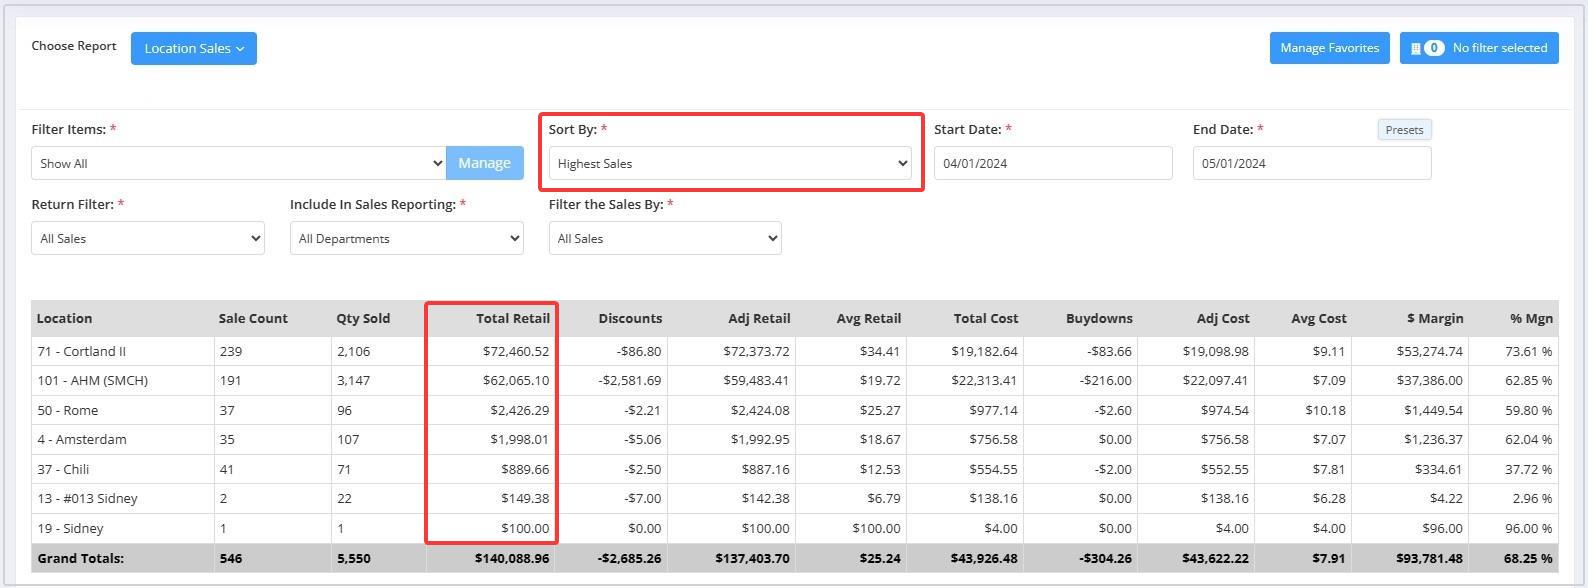Click the $10.18 Avg Cost value
1588x588 pixels.
[x=1325, y=410]
